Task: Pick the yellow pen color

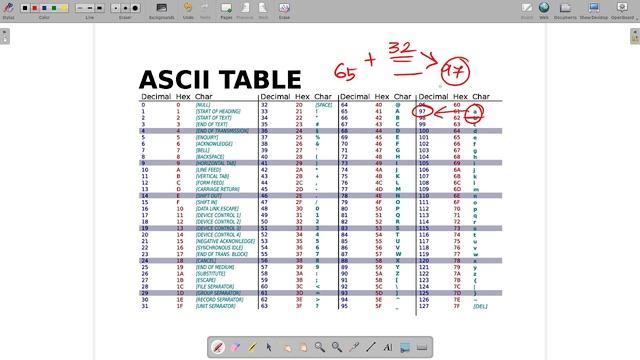Action: [64, 8]
